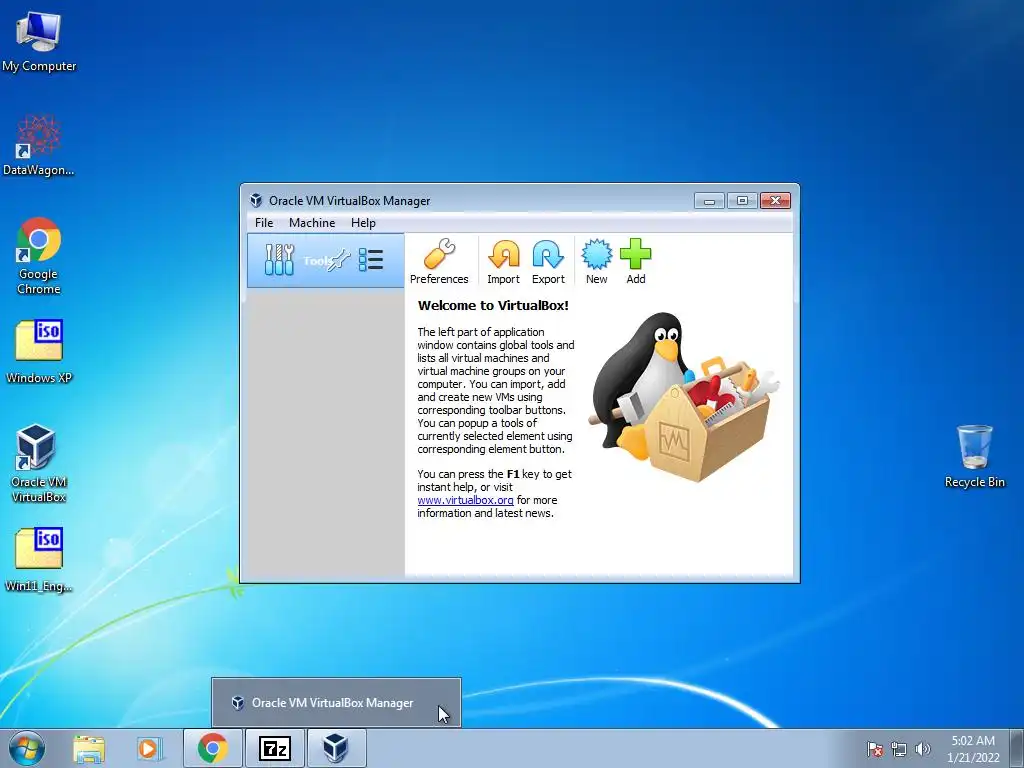Select the My Computer desktop icon

tap(39, 42)
